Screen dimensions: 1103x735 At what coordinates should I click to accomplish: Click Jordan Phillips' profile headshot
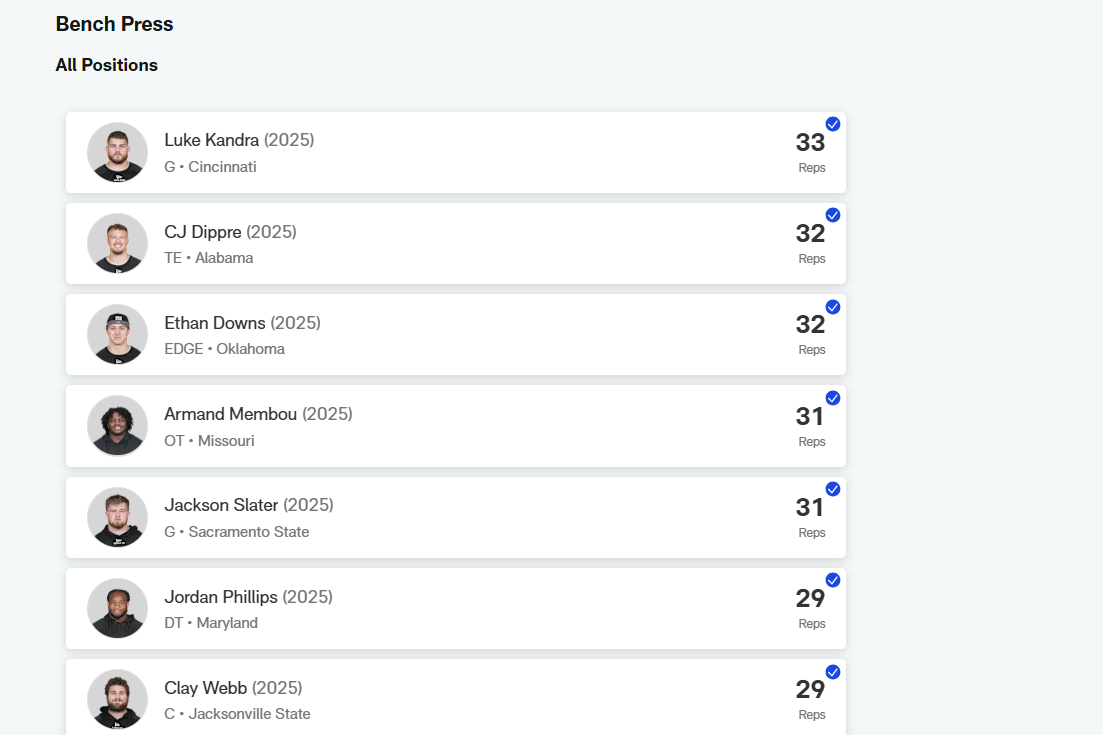[x=117, y=608]
